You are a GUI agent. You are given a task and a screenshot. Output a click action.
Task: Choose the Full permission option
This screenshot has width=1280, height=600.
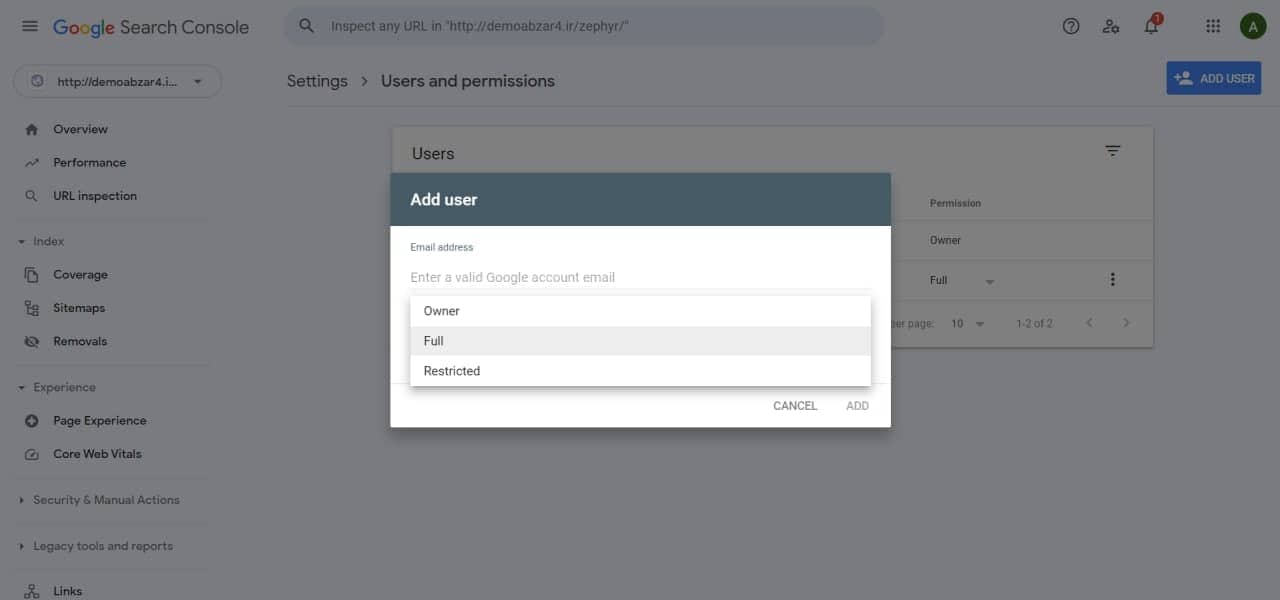pyautogui.click(x=640, y=341)
